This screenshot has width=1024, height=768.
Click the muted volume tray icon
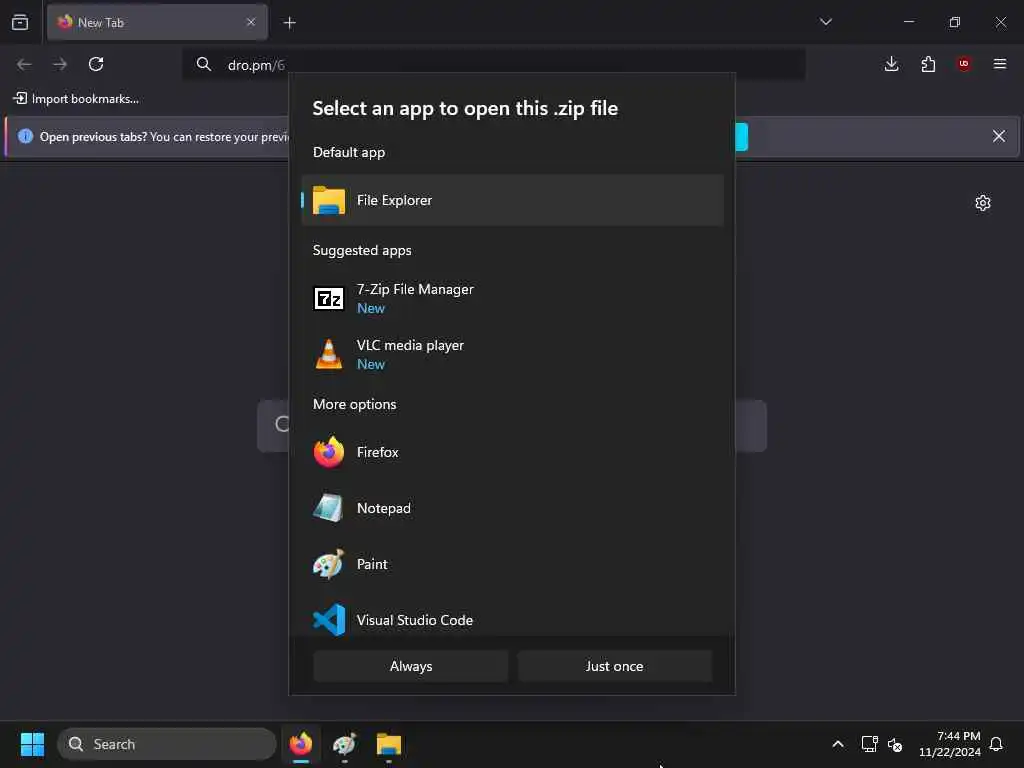click(x=895, y=744)
